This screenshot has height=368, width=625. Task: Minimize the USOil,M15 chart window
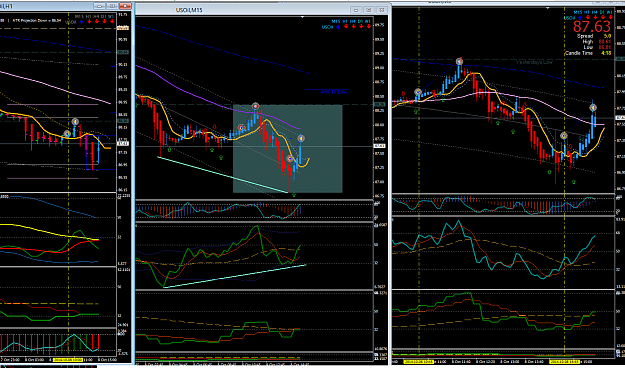coord(356,10)
